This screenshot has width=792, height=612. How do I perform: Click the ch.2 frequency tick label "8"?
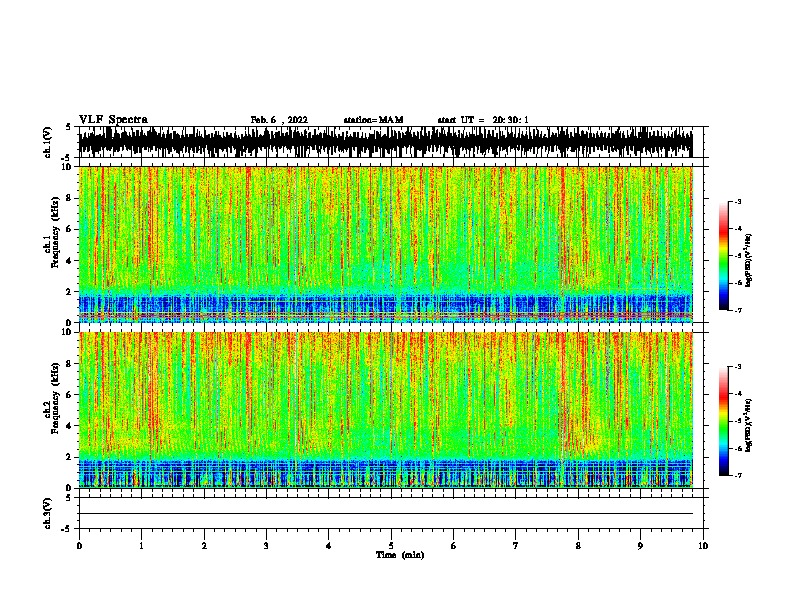pyautogui.click(x=70, y=364)
